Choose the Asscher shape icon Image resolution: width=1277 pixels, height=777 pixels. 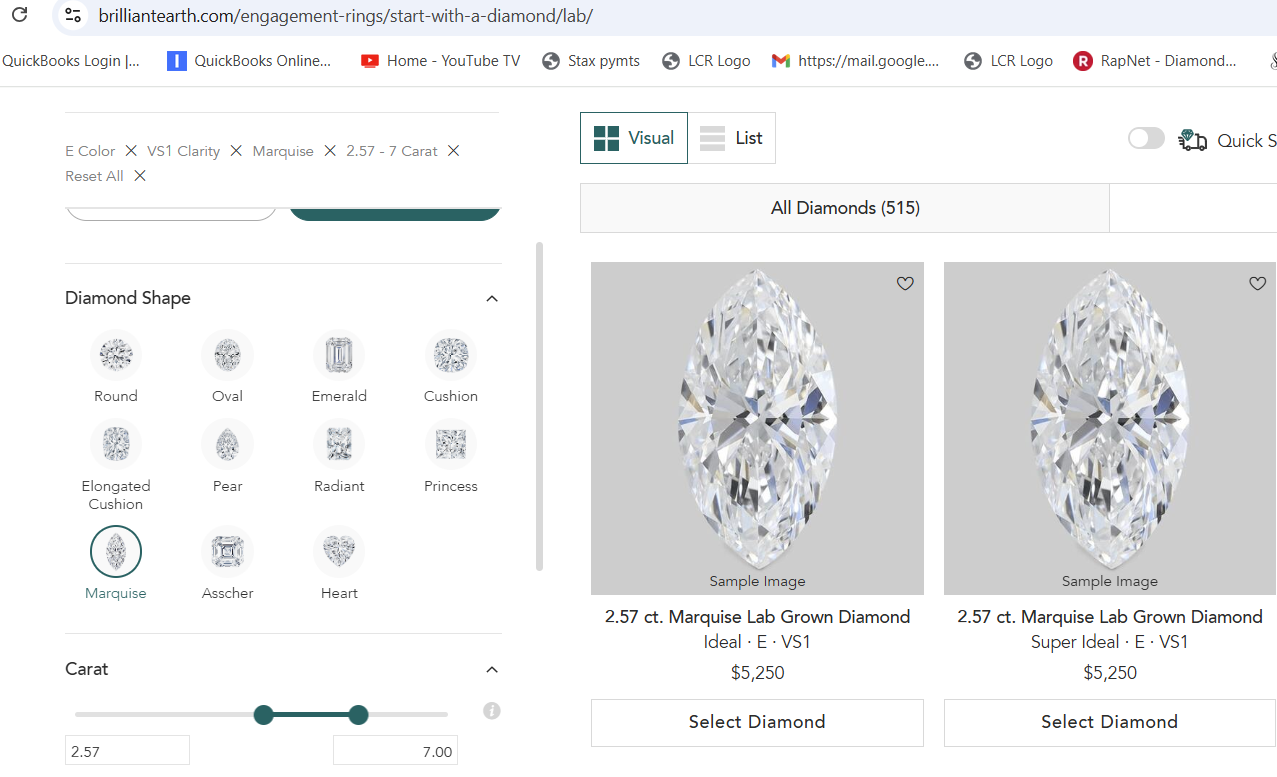[227, 552]
